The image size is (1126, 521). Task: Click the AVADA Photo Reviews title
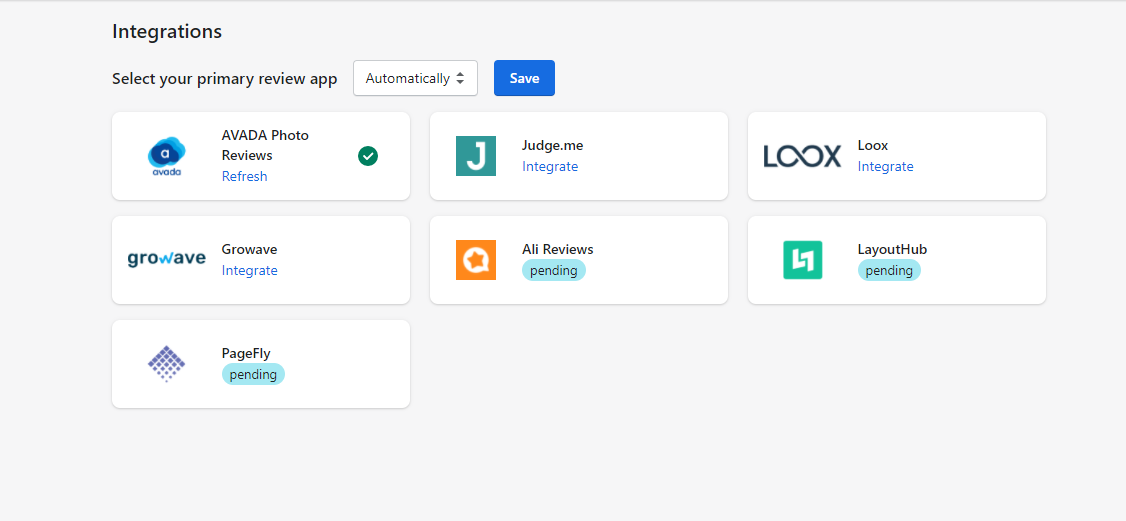coord(265,146)
